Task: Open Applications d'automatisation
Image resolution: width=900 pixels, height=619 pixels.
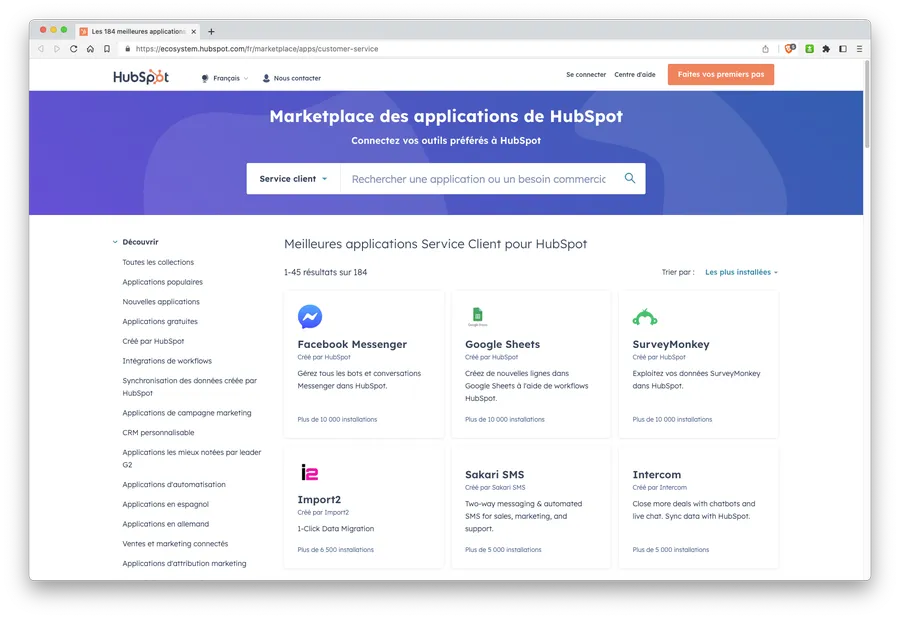Action: 174,485
